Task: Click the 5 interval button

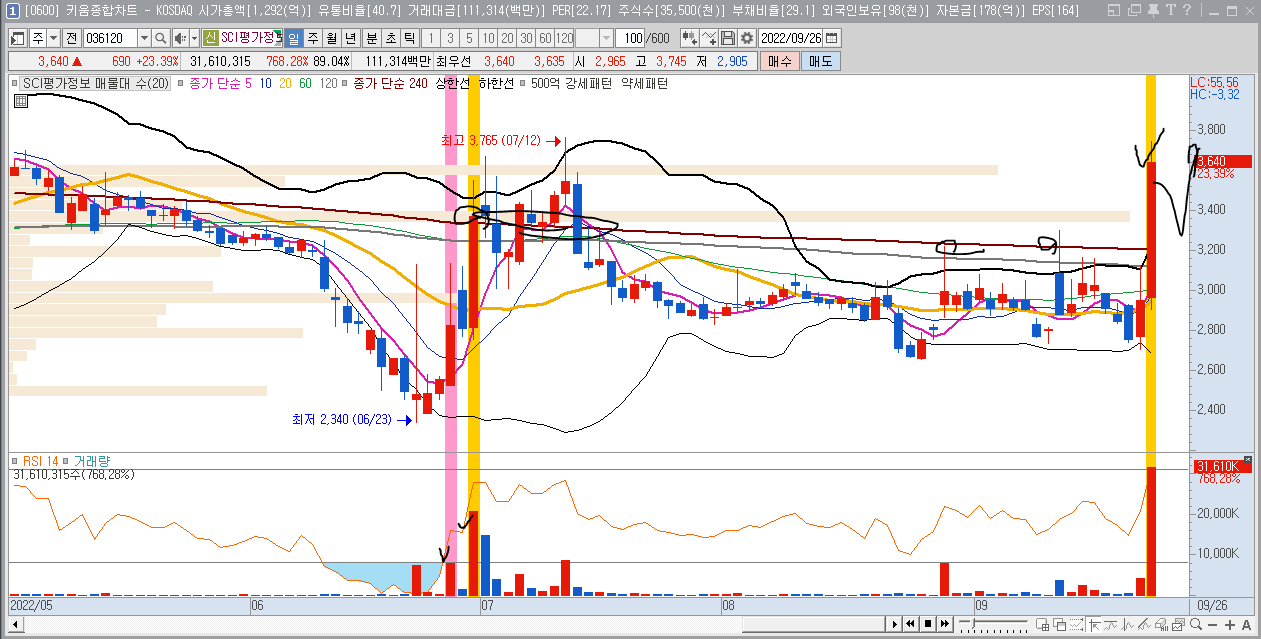Action: (469, 38)
